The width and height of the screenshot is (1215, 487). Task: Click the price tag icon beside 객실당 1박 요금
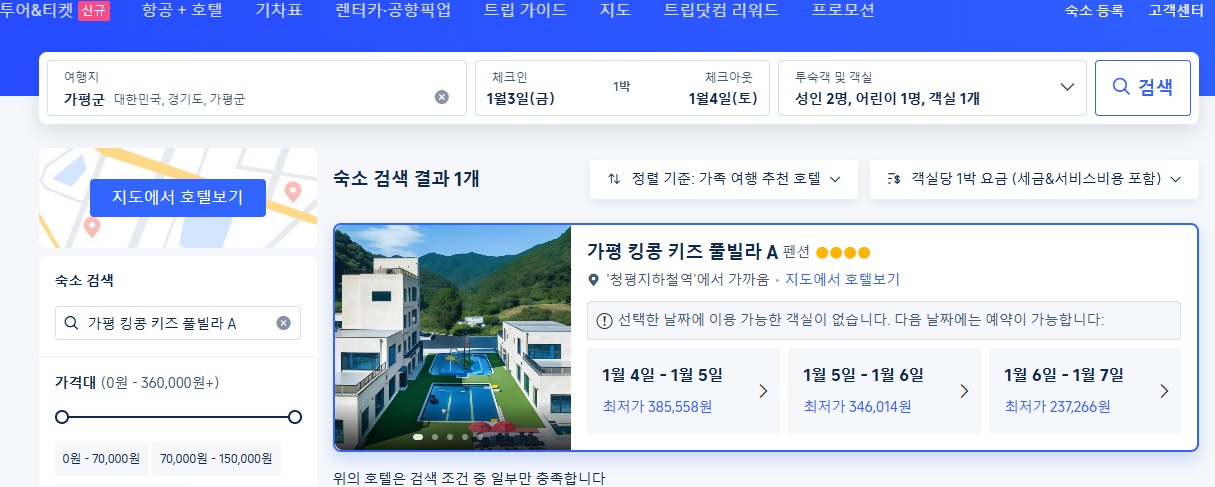894,179
